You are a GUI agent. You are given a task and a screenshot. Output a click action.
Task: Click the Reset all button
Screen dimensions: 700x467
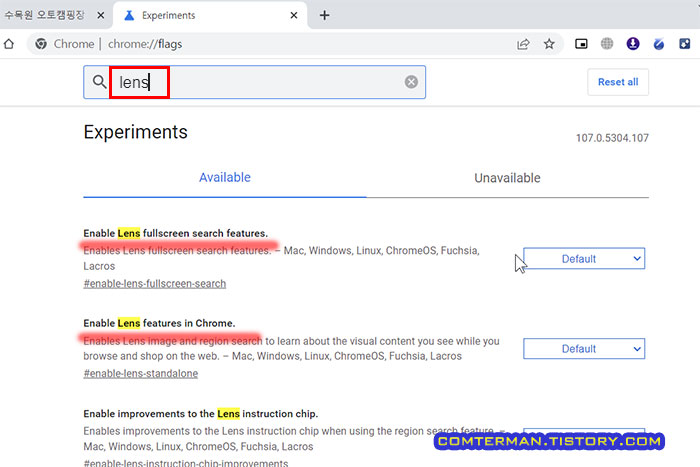tap(618, 82)
